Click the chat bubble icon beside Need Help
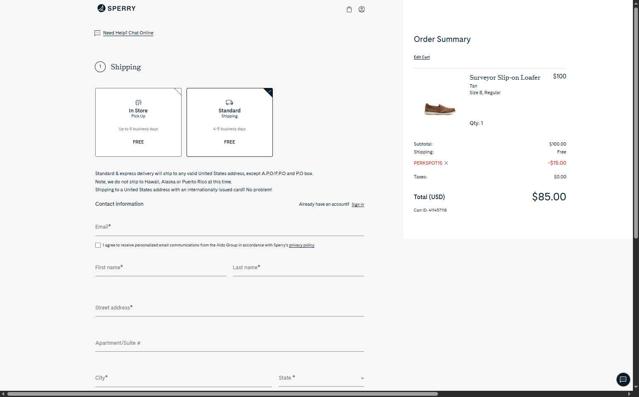 pos(97,33)
